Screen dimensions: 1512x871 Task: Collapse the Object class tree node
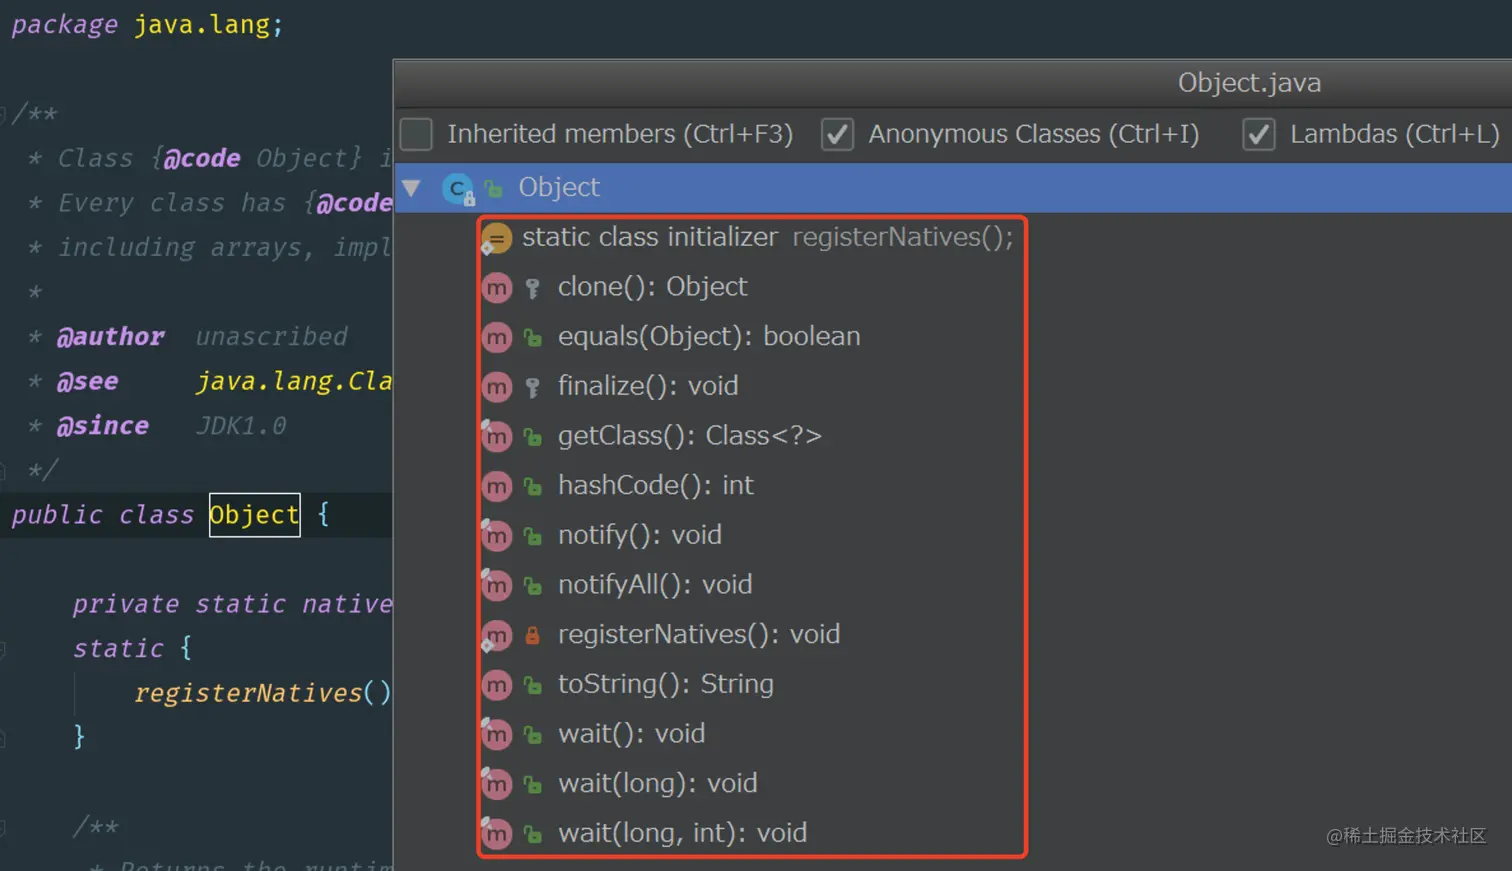click(411, 188)
